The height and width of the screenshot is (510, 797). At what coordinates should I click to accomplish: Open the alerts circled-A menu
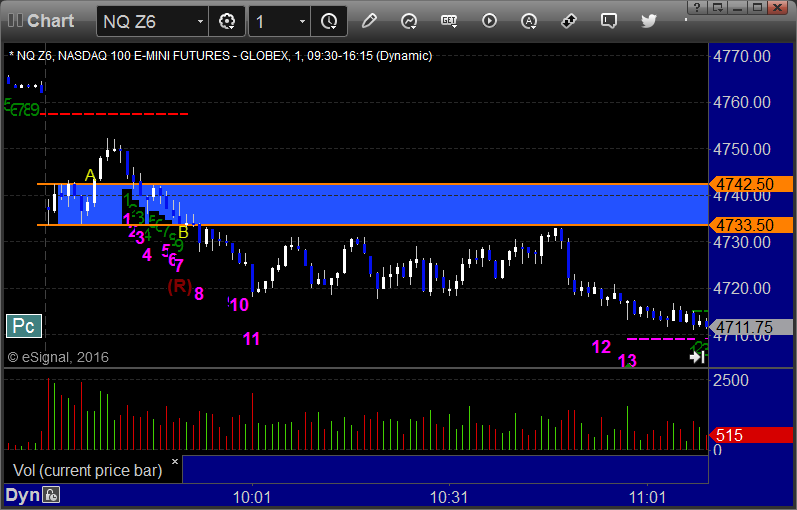529,21
